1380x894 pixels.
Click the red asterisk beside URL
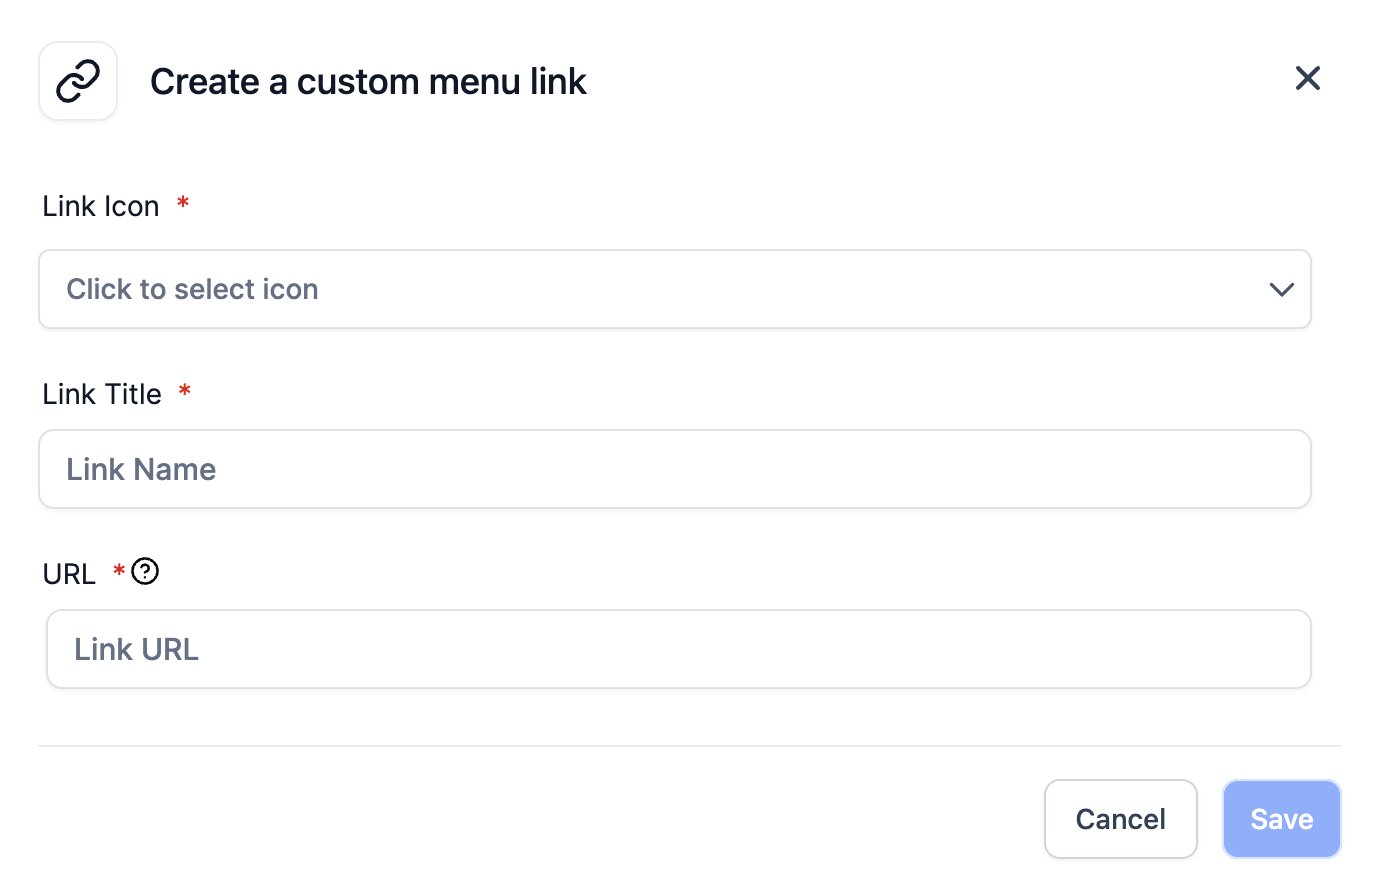119,571
